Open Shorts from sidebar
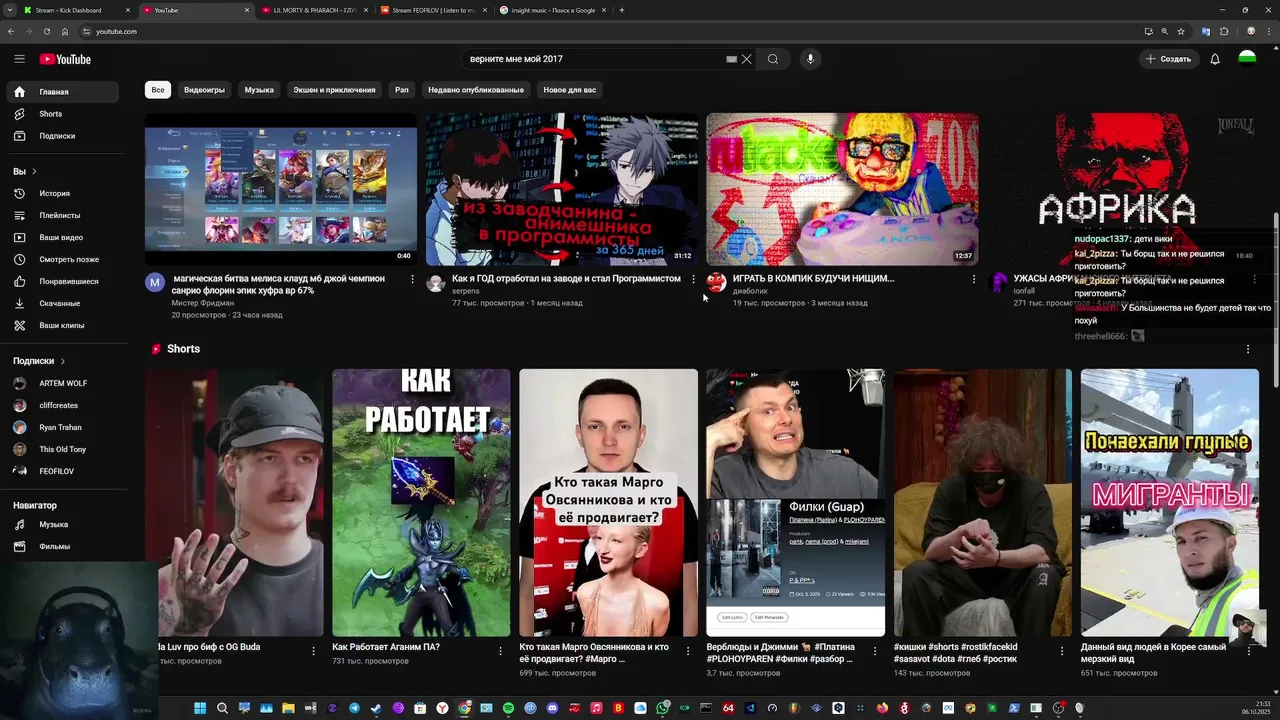The image size is (1280, 720). tap(62, 114)
